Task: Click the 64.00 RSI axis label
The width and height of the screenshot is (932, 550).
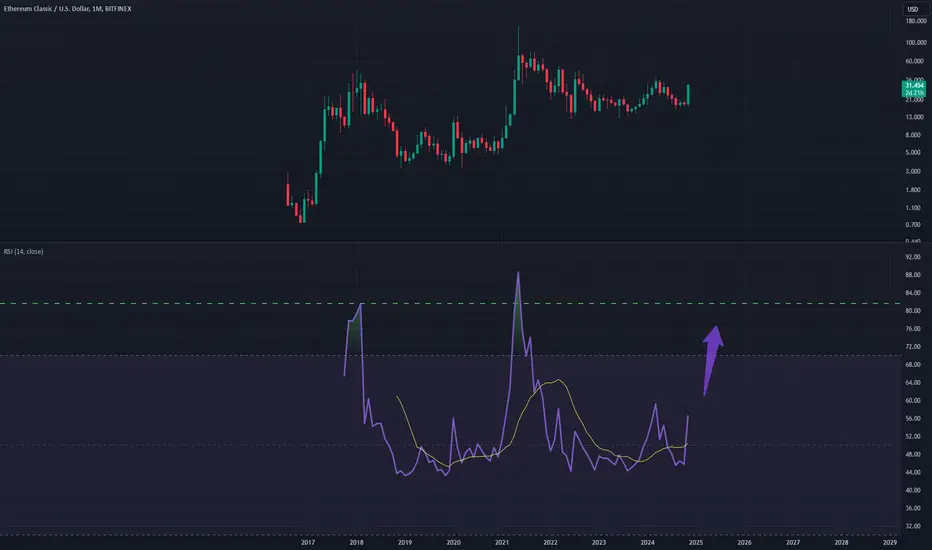Action: tap(912, 383)
